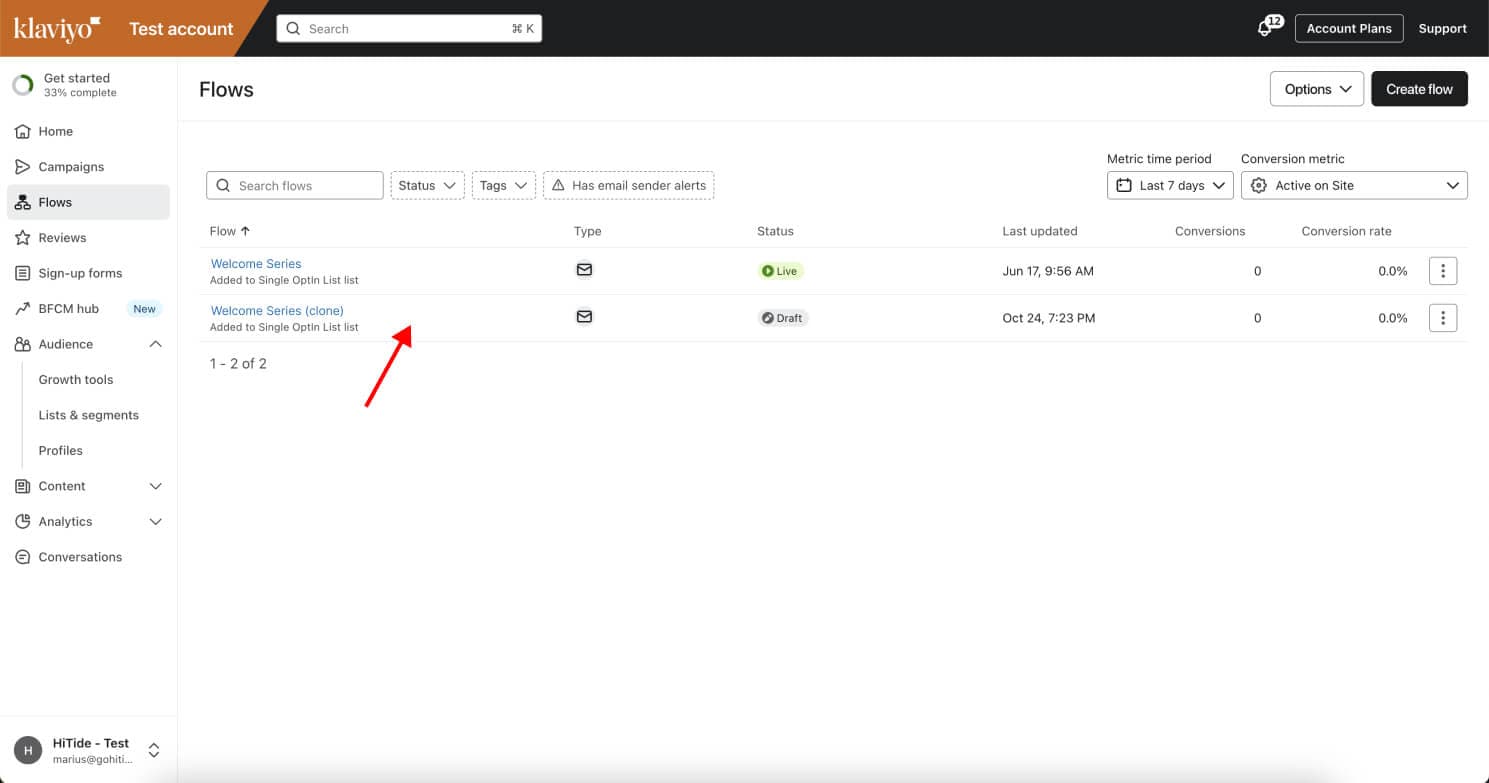Open the Welcome Series (clone) flow link

pos(277,311)
